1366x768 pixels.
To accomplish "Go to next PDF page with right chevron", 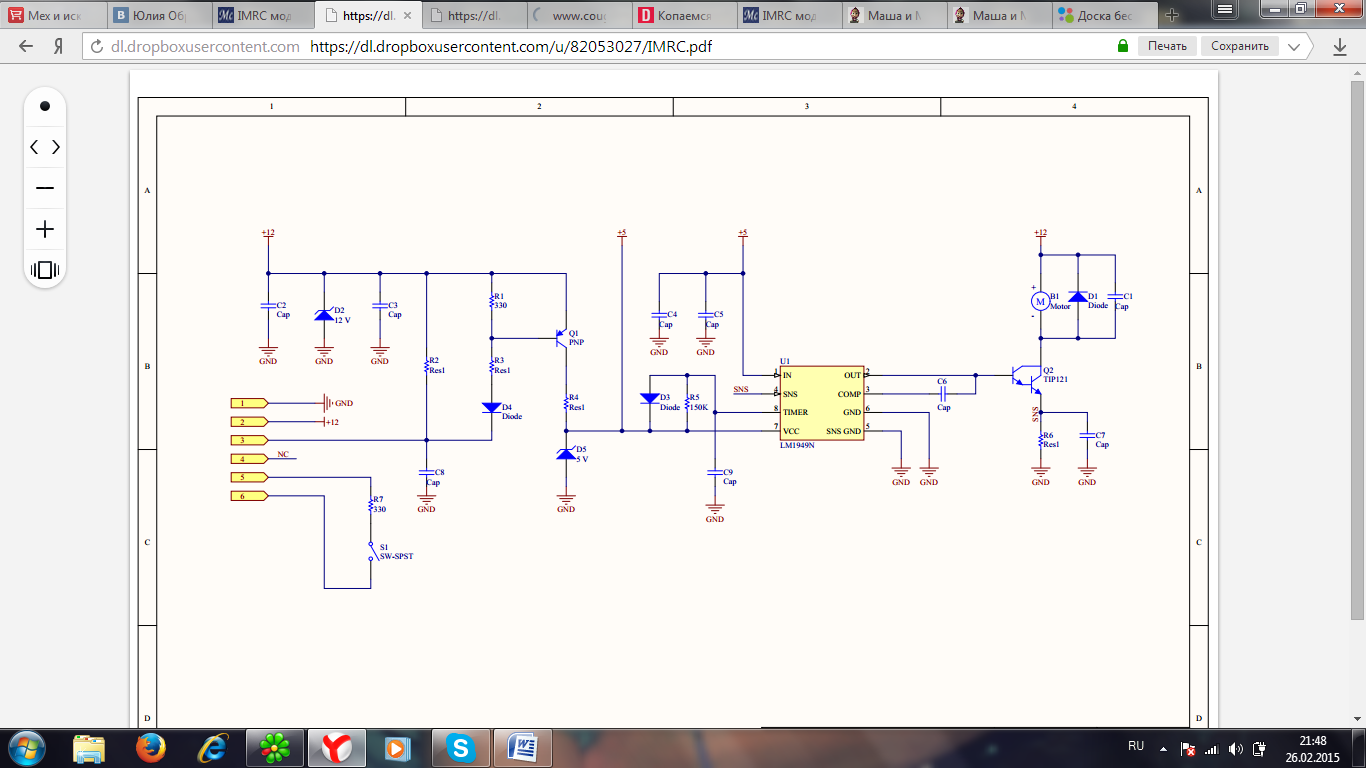I will click(56, 147).
